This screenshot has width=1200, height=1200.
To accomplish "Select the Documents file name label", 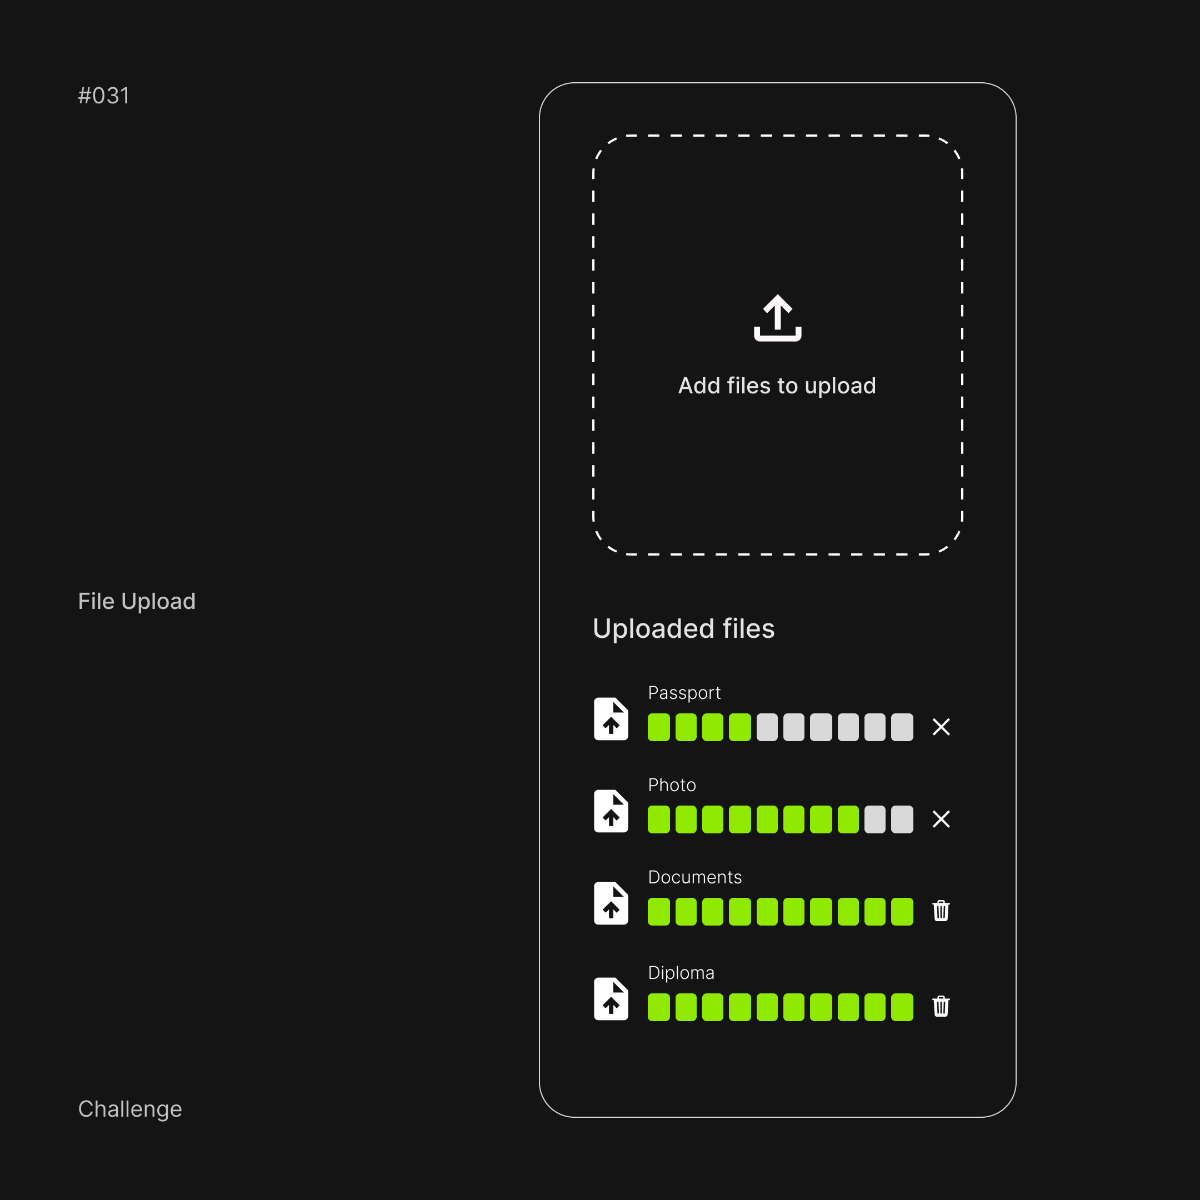I will [x=695, y=877].
